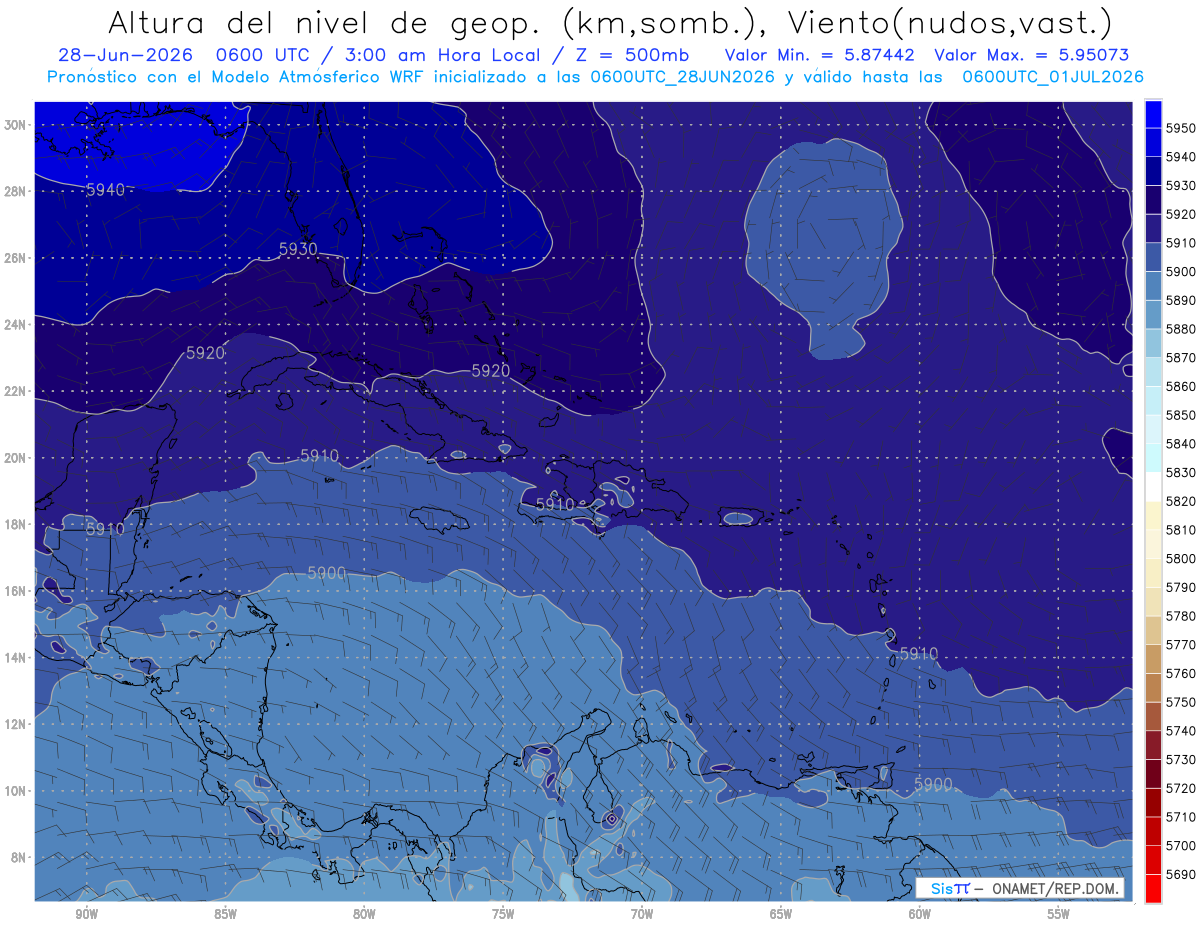This screenshot has height=927, width=1200.
Task: Click the 18N latitude axis label
Action: pyautogui.click(x=13, y=525)
